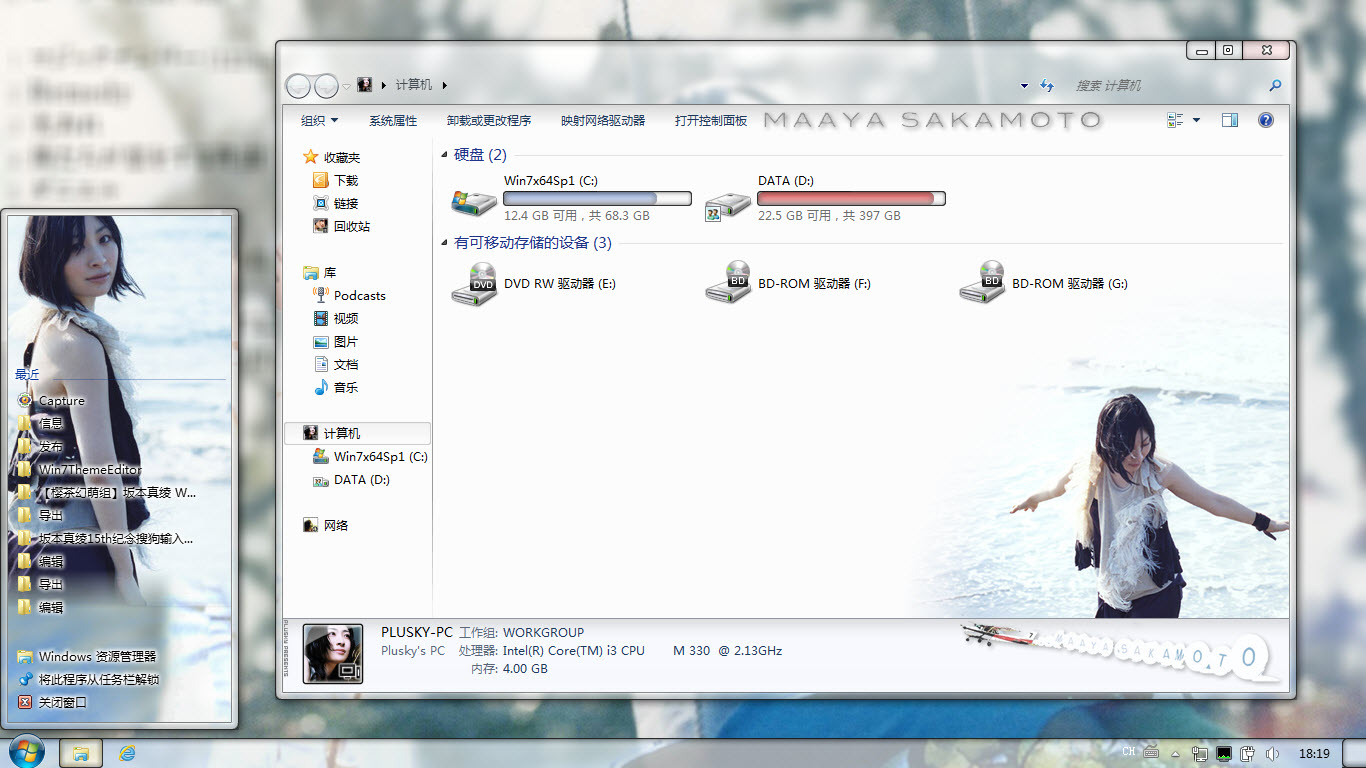Screen dimensions: 1366x768
Task: Show hidden system tray icons
Action: 1176,753
